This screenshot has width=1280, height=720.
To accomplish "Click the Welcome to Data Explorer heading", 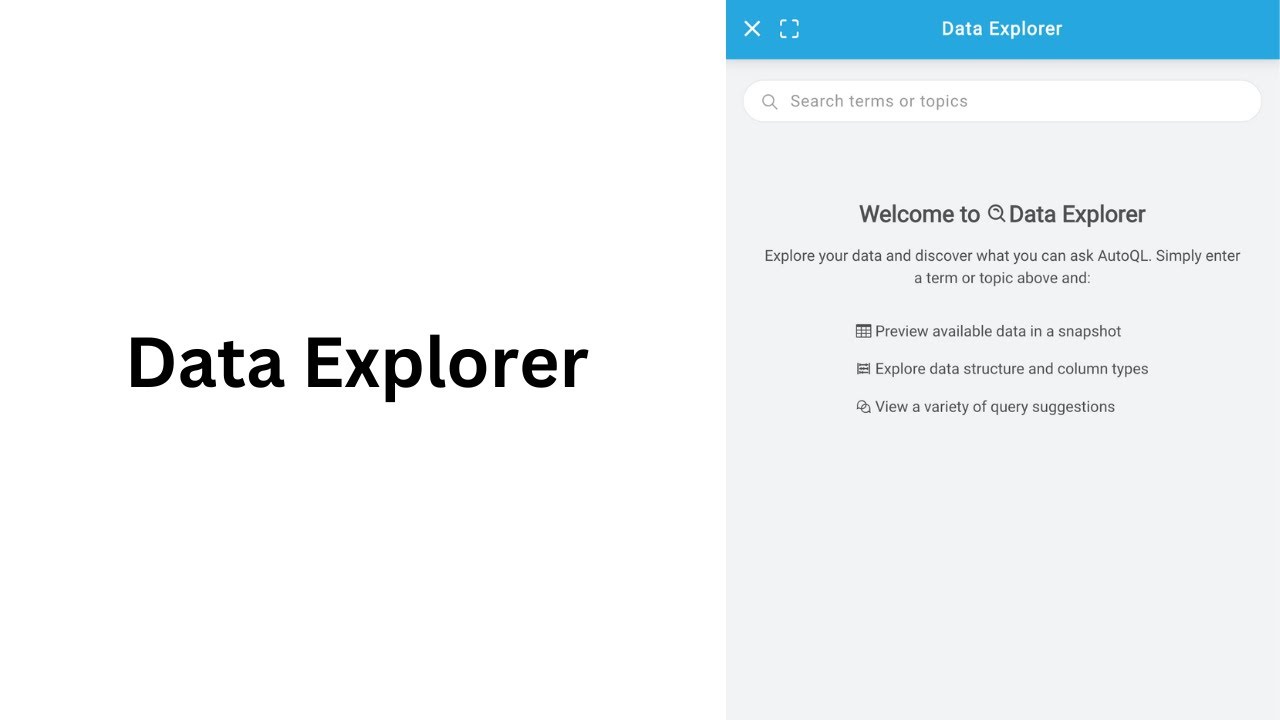I will pyautogui.click(x=1002, y=214).
